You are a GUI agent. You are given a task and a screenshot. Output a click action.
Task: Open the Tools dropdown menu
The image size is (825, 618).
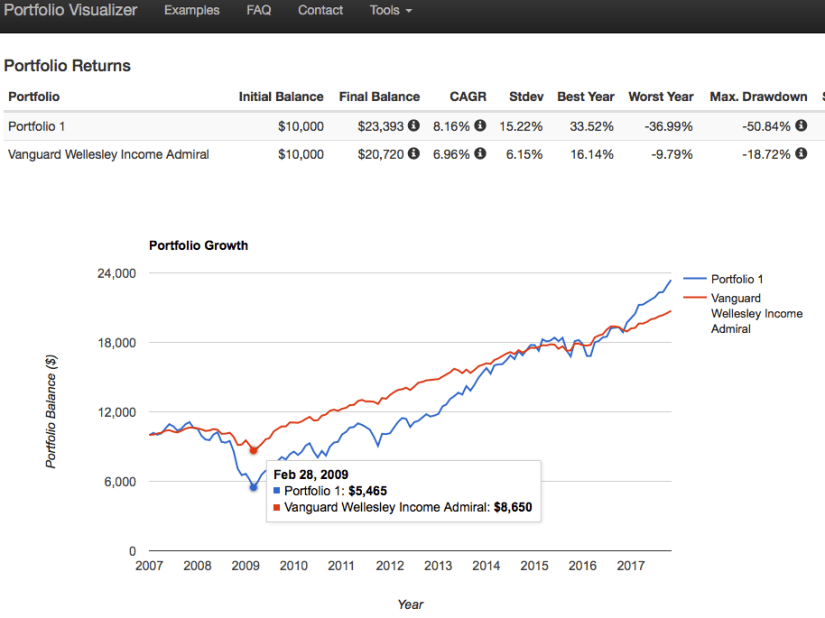pos(390,11)
